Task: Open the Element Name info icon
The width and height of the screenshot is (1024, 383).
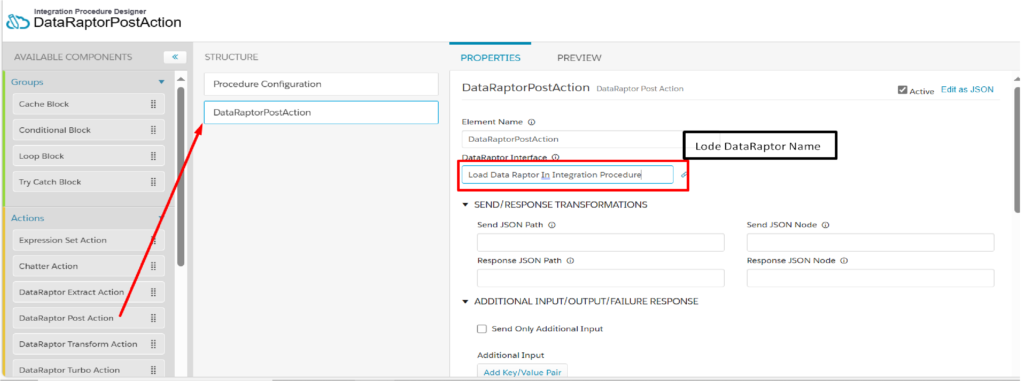Action: tap(531, 122)
